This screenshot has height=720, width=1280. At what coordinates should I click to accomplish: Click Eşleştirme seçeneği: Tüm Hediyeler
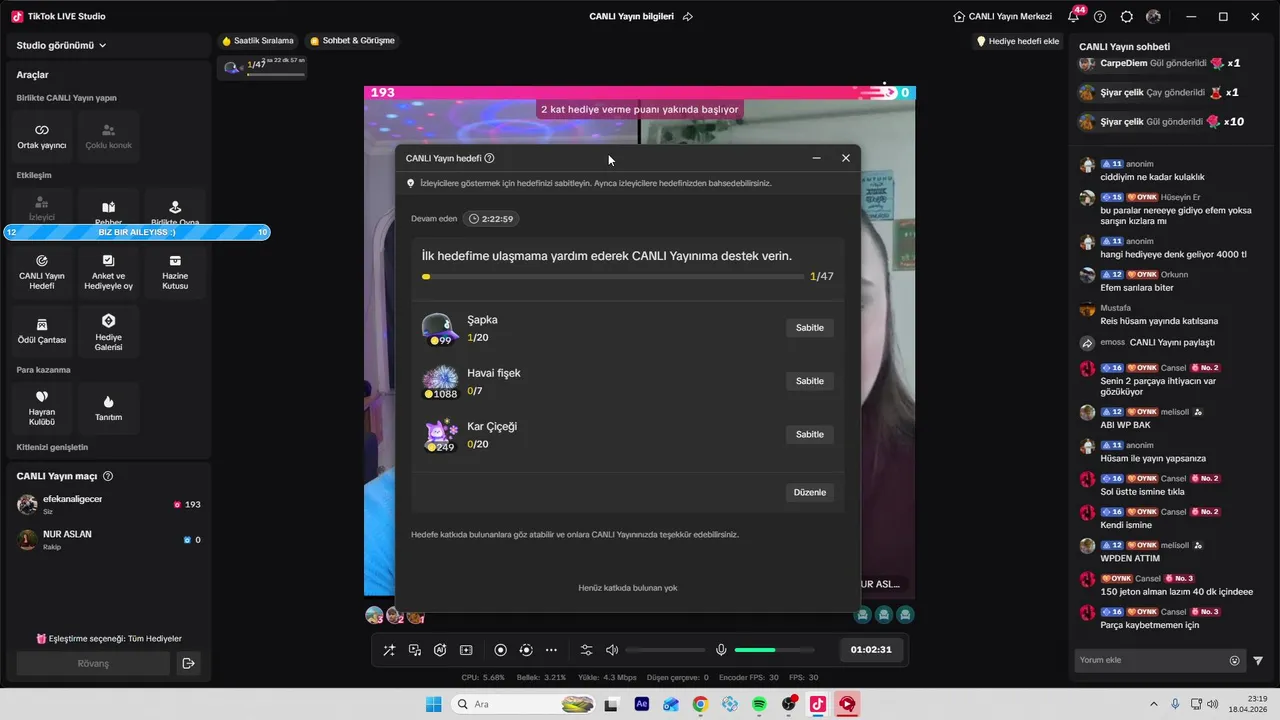click(x=109, y=638)
